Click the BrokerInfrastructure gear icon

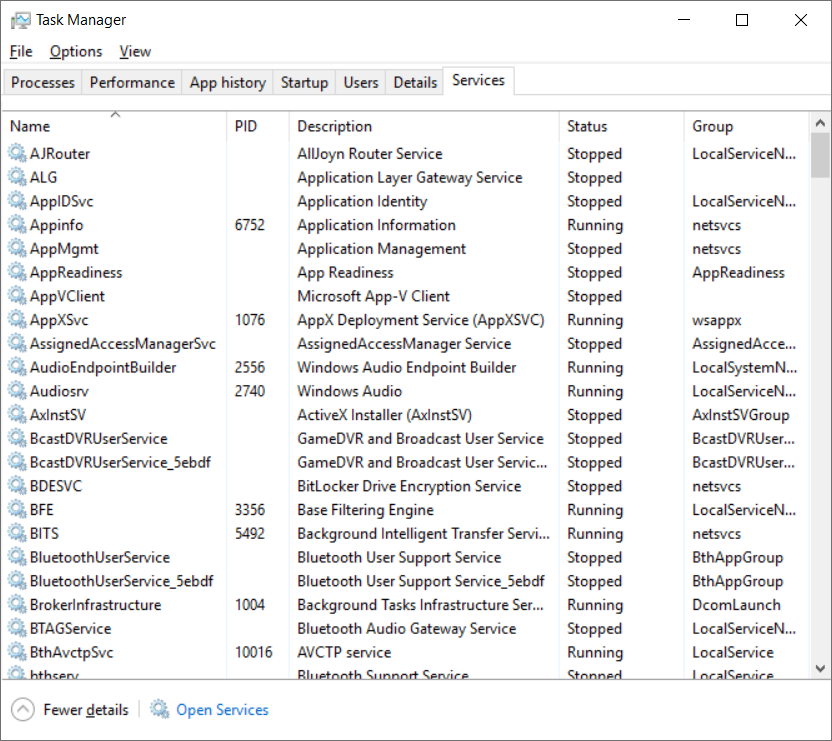17,605
